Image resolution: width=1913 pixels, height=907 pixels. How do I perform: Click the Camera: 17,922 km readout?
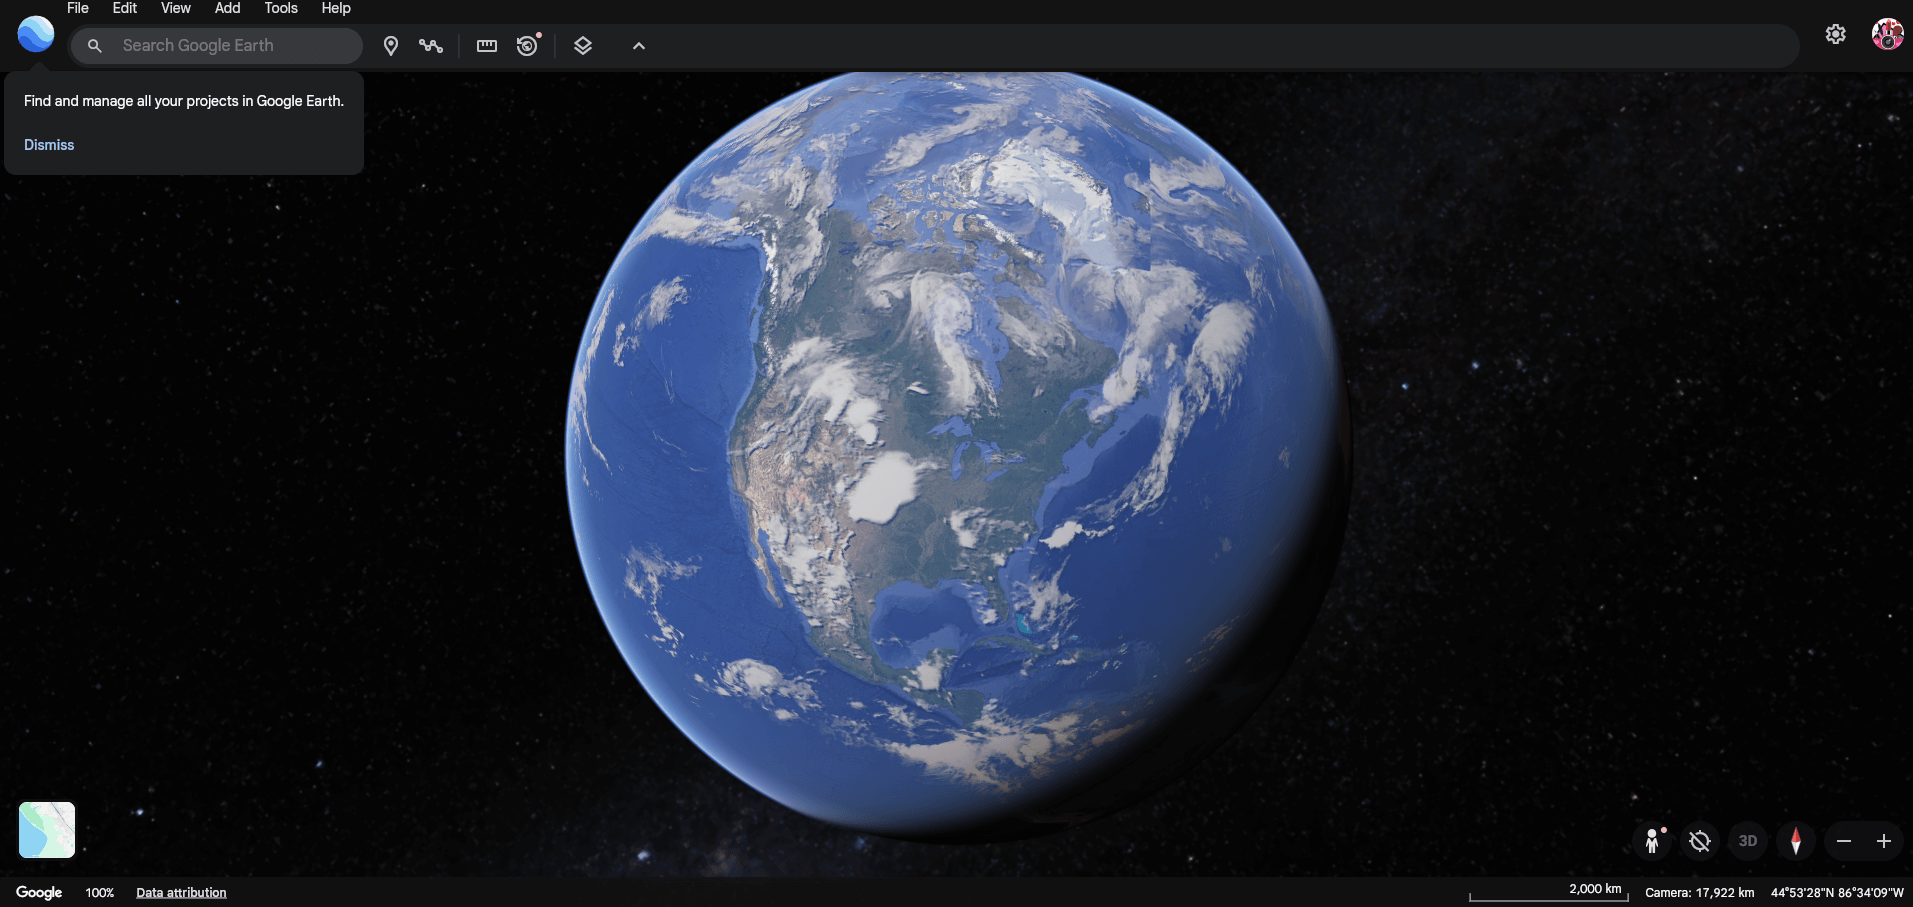point(1700,893)
